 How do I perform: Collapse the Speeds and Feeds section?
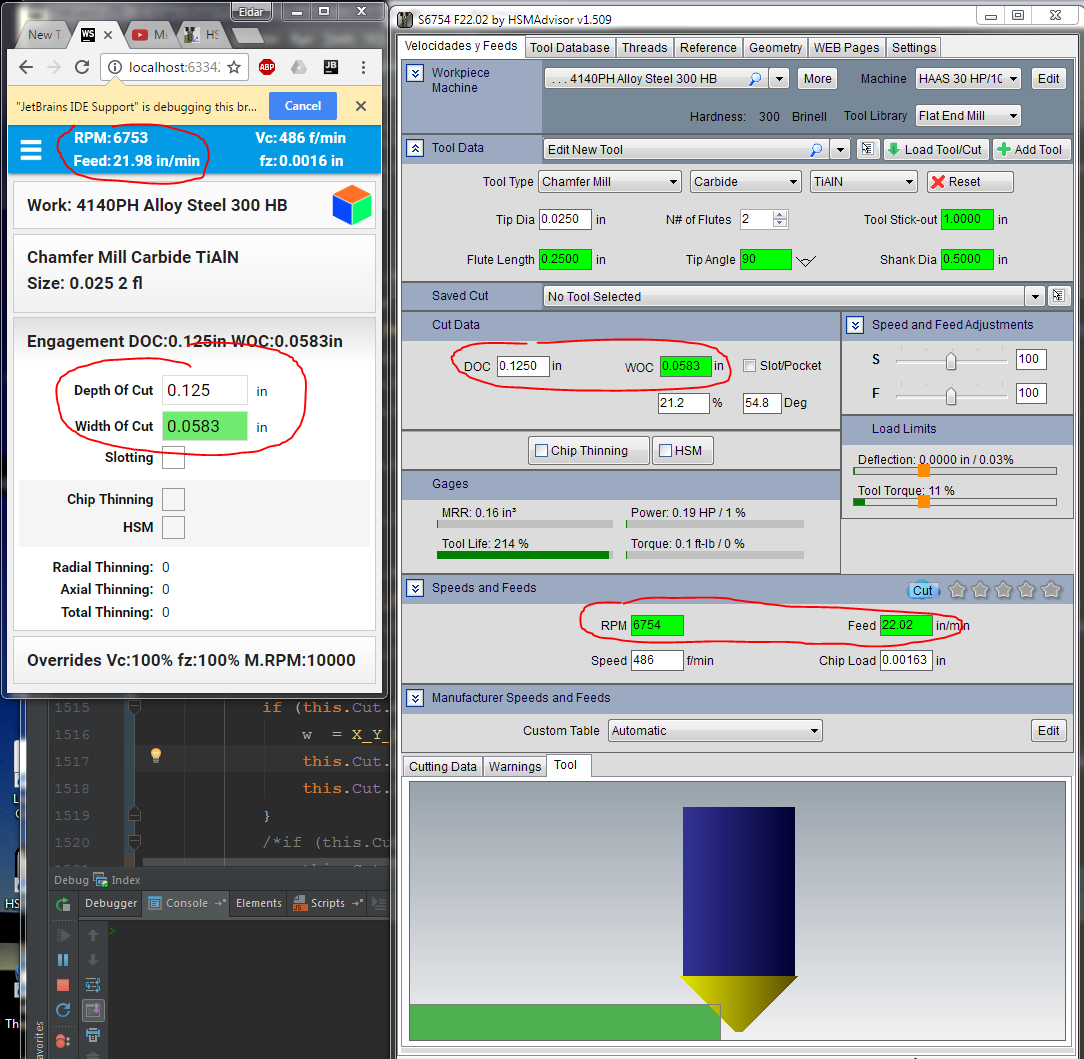(x=415, y=588)
